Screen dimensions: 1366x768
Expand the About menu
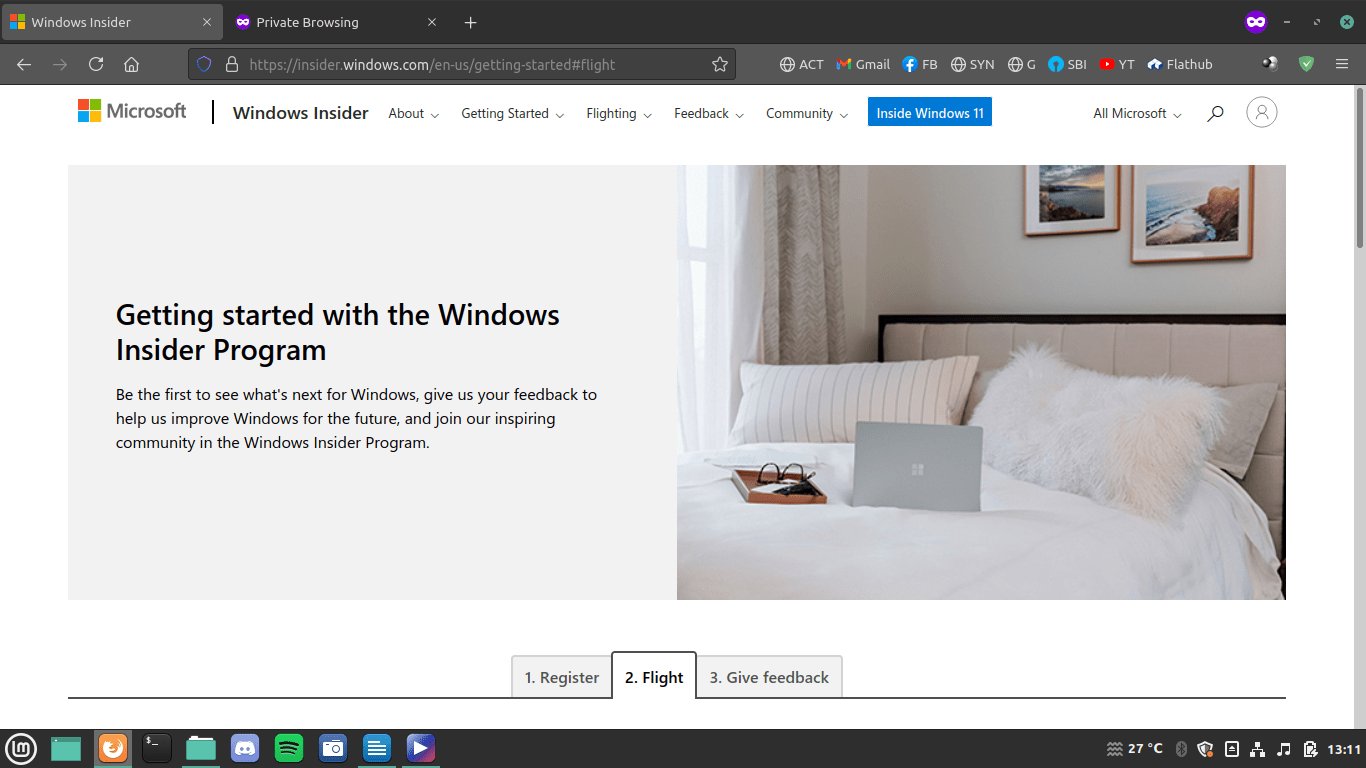413,114
